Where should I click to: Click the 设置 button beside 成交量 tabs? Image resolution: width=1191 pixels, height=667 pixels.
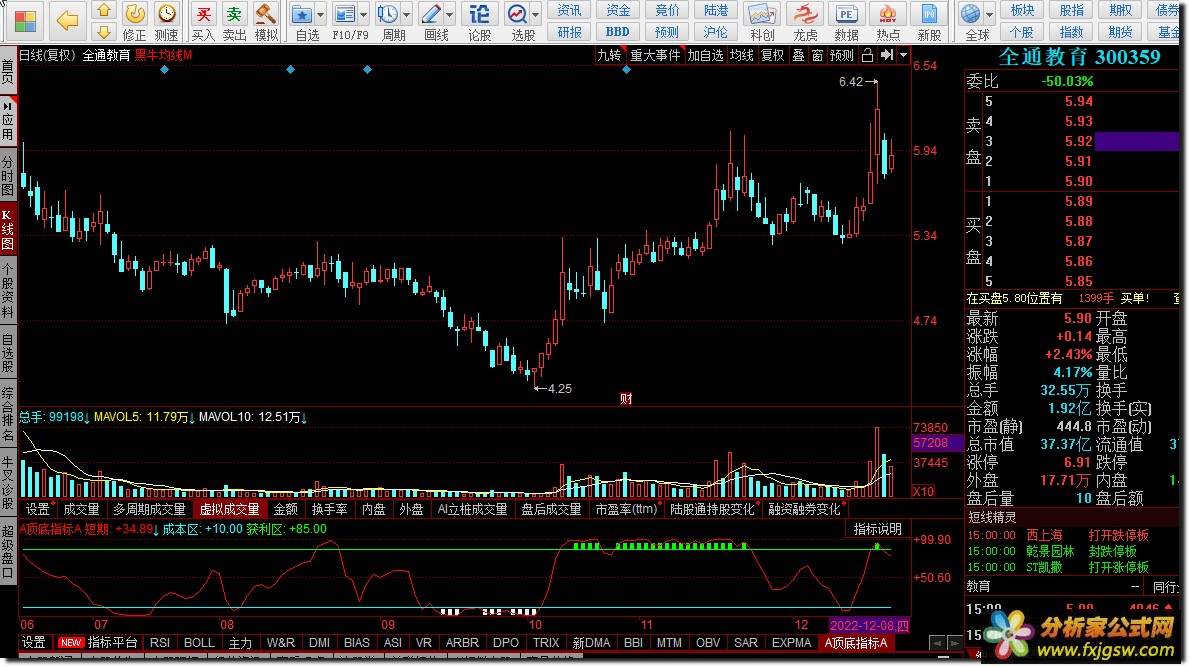coord(36,509)
